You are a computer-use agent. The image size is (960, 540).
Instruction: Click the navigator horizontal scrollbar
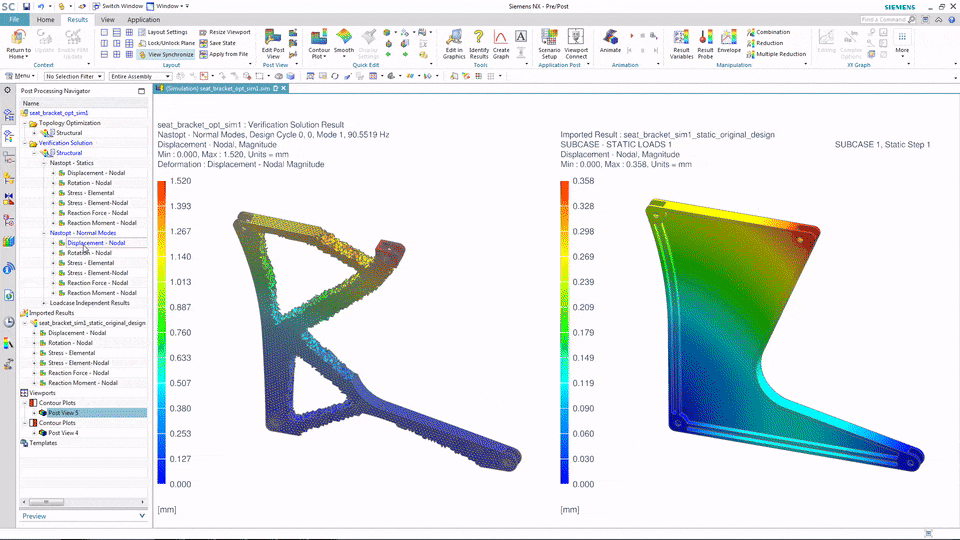click(46, 502)
